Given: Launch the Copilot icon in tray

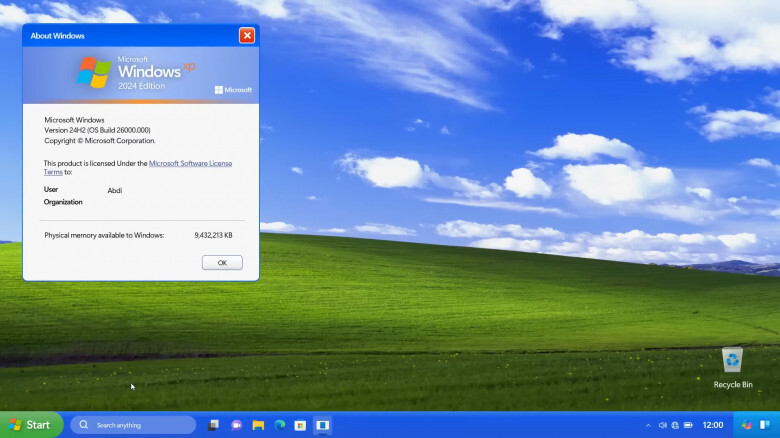Looking at the screenshot, I should 747,425.
